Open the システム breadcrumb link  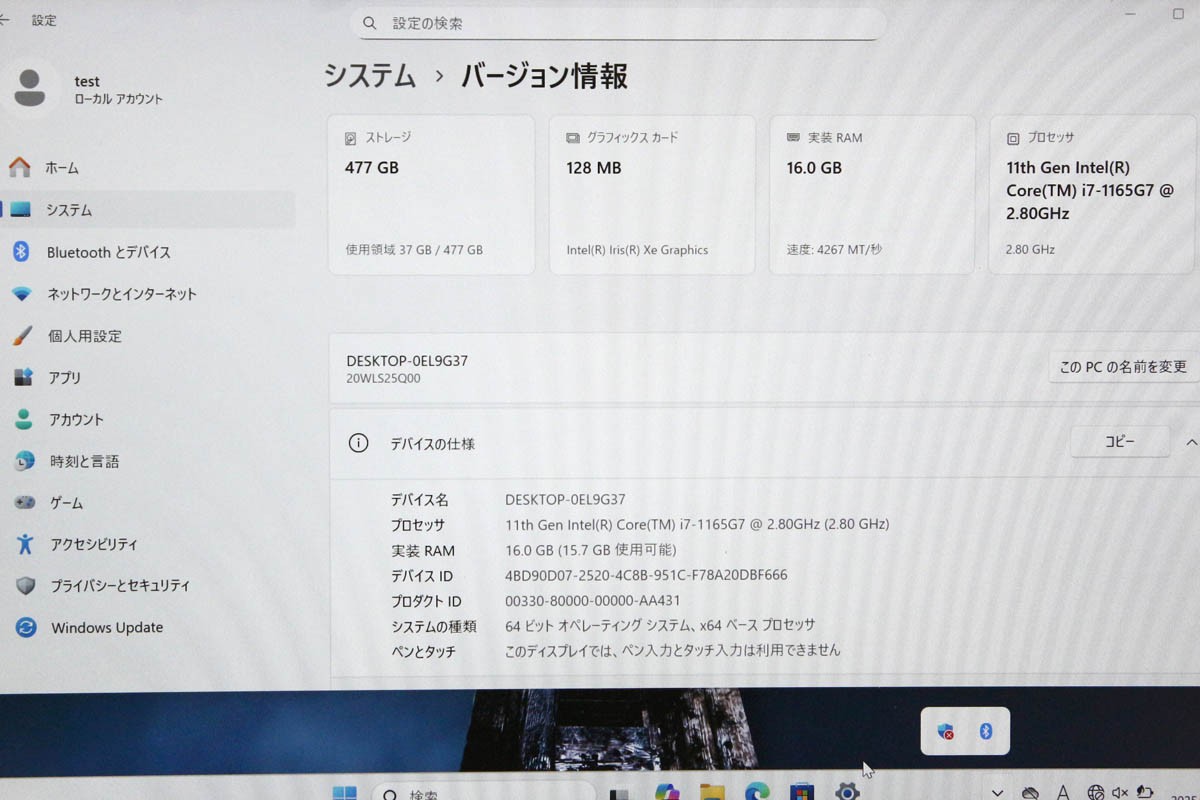point(369,76)
